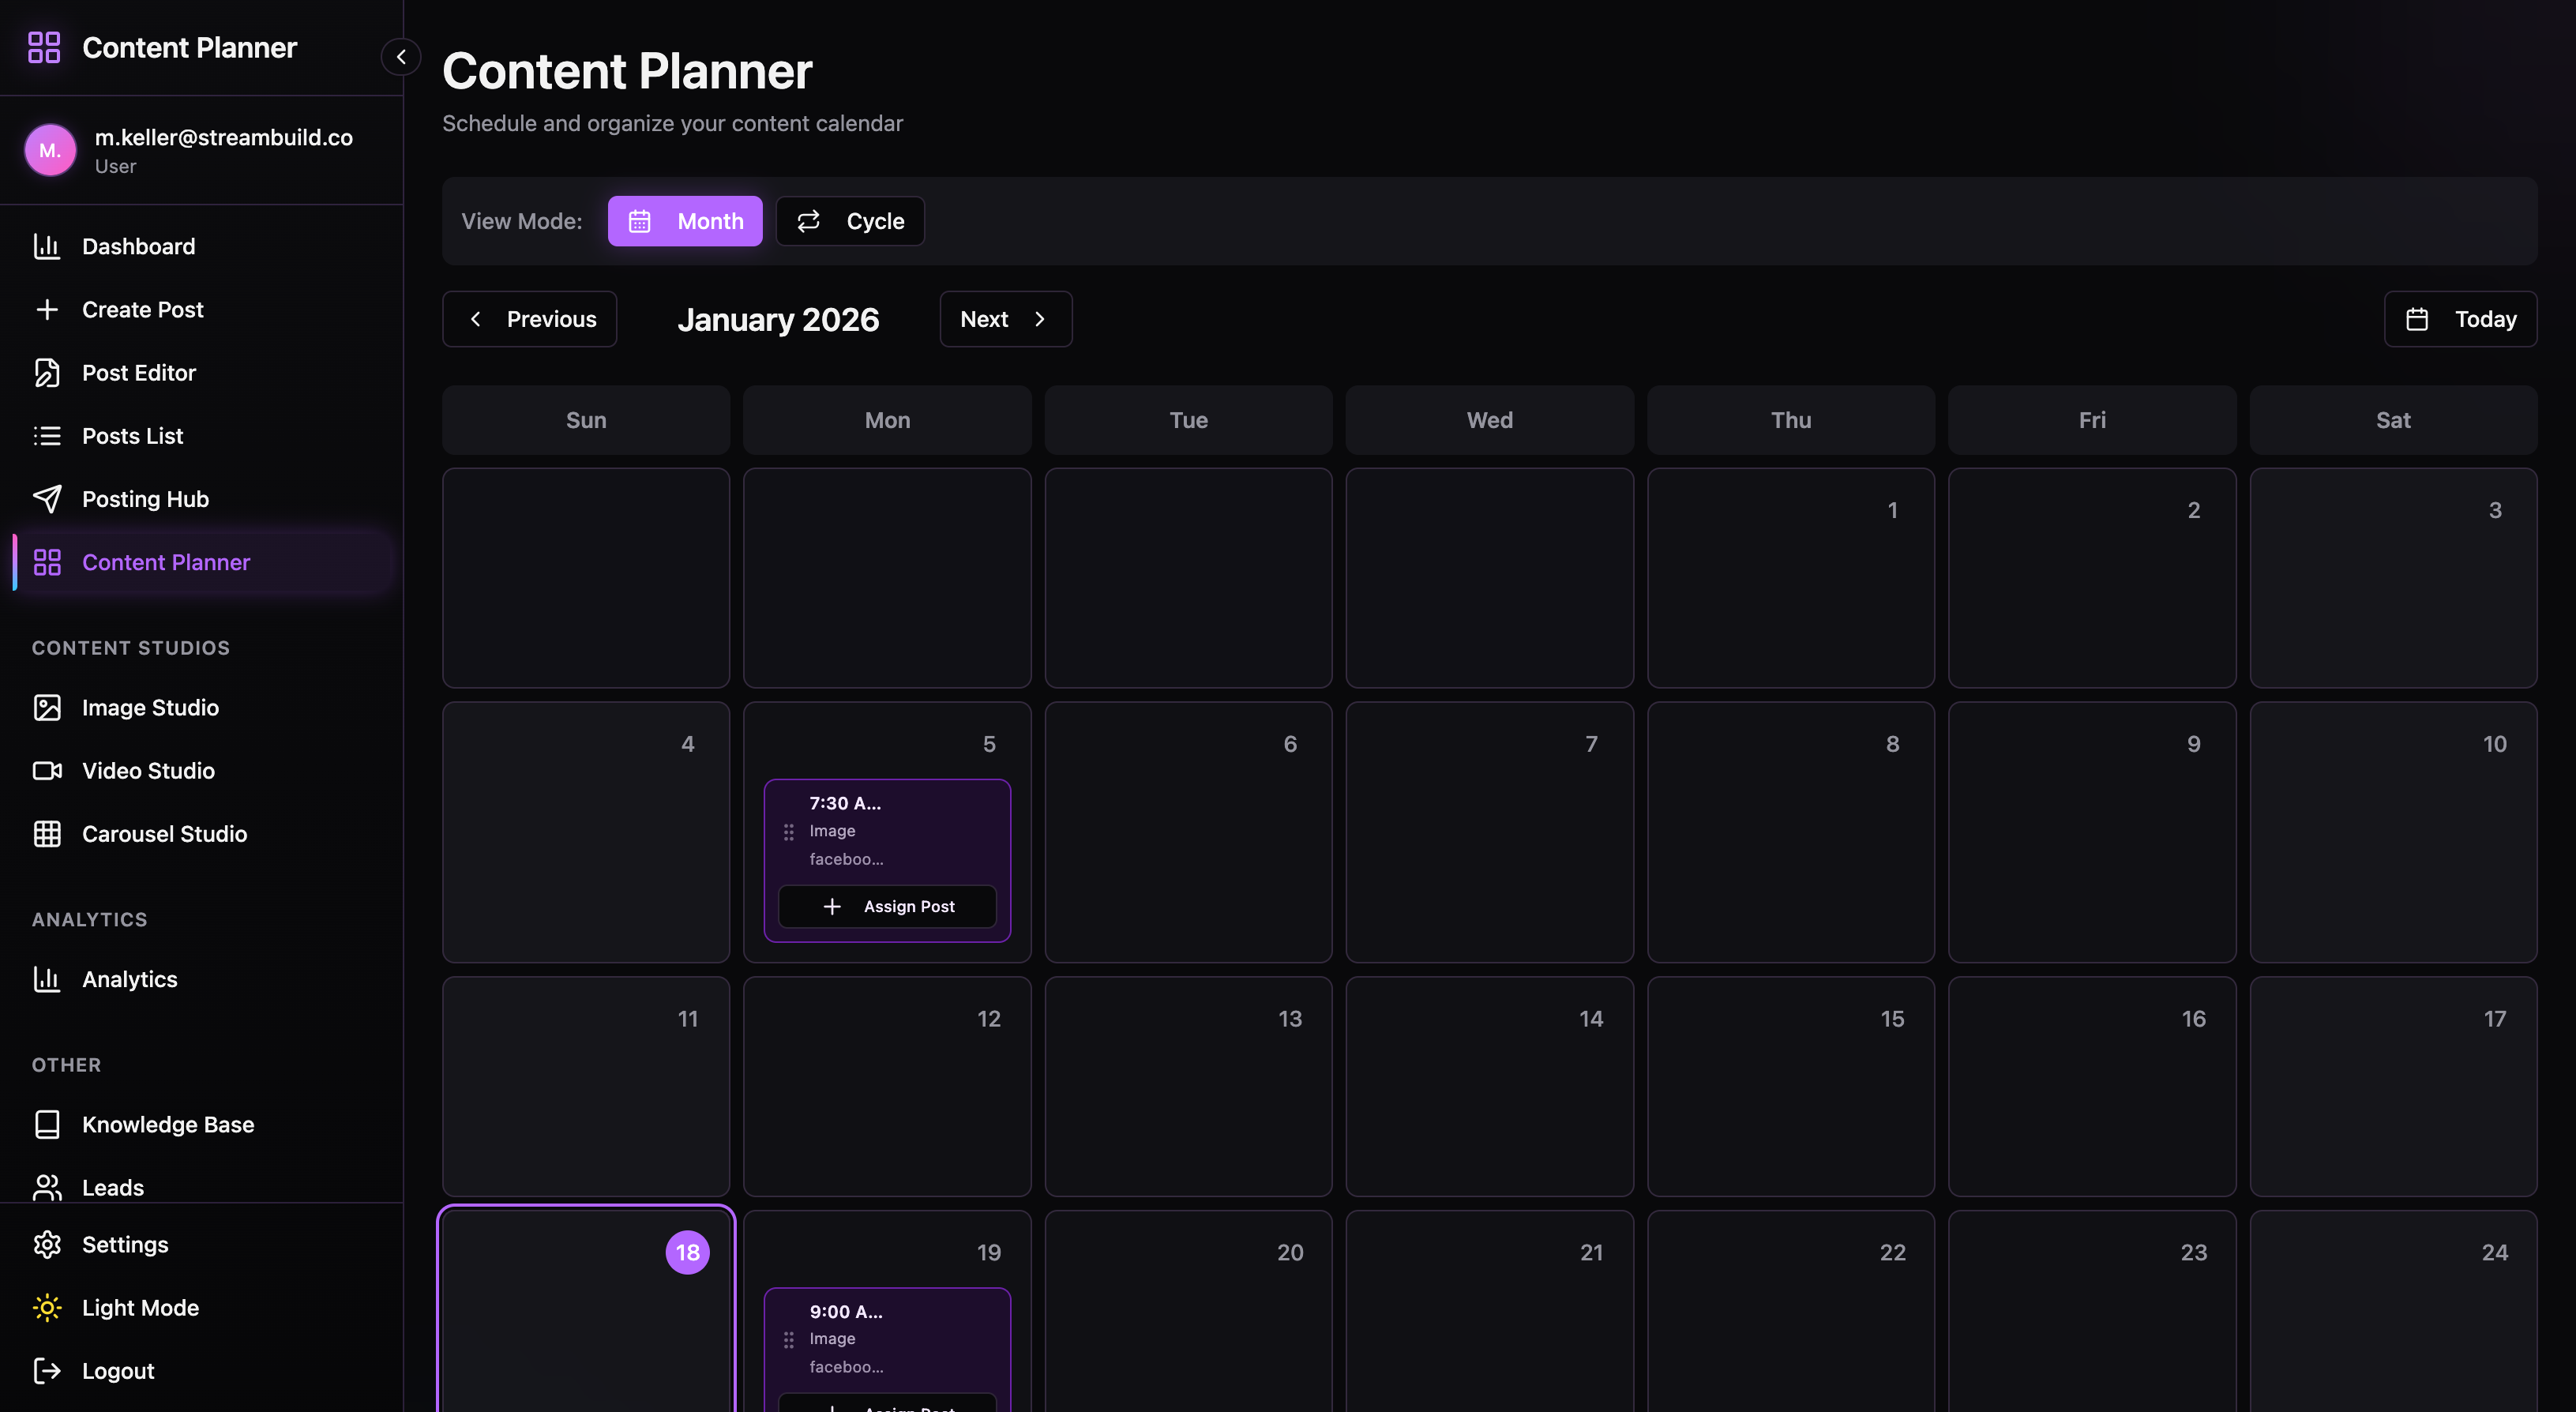Collapse the sidebar with chevron button
This screenshot has width=2576, height=1412.
[401, 57]
